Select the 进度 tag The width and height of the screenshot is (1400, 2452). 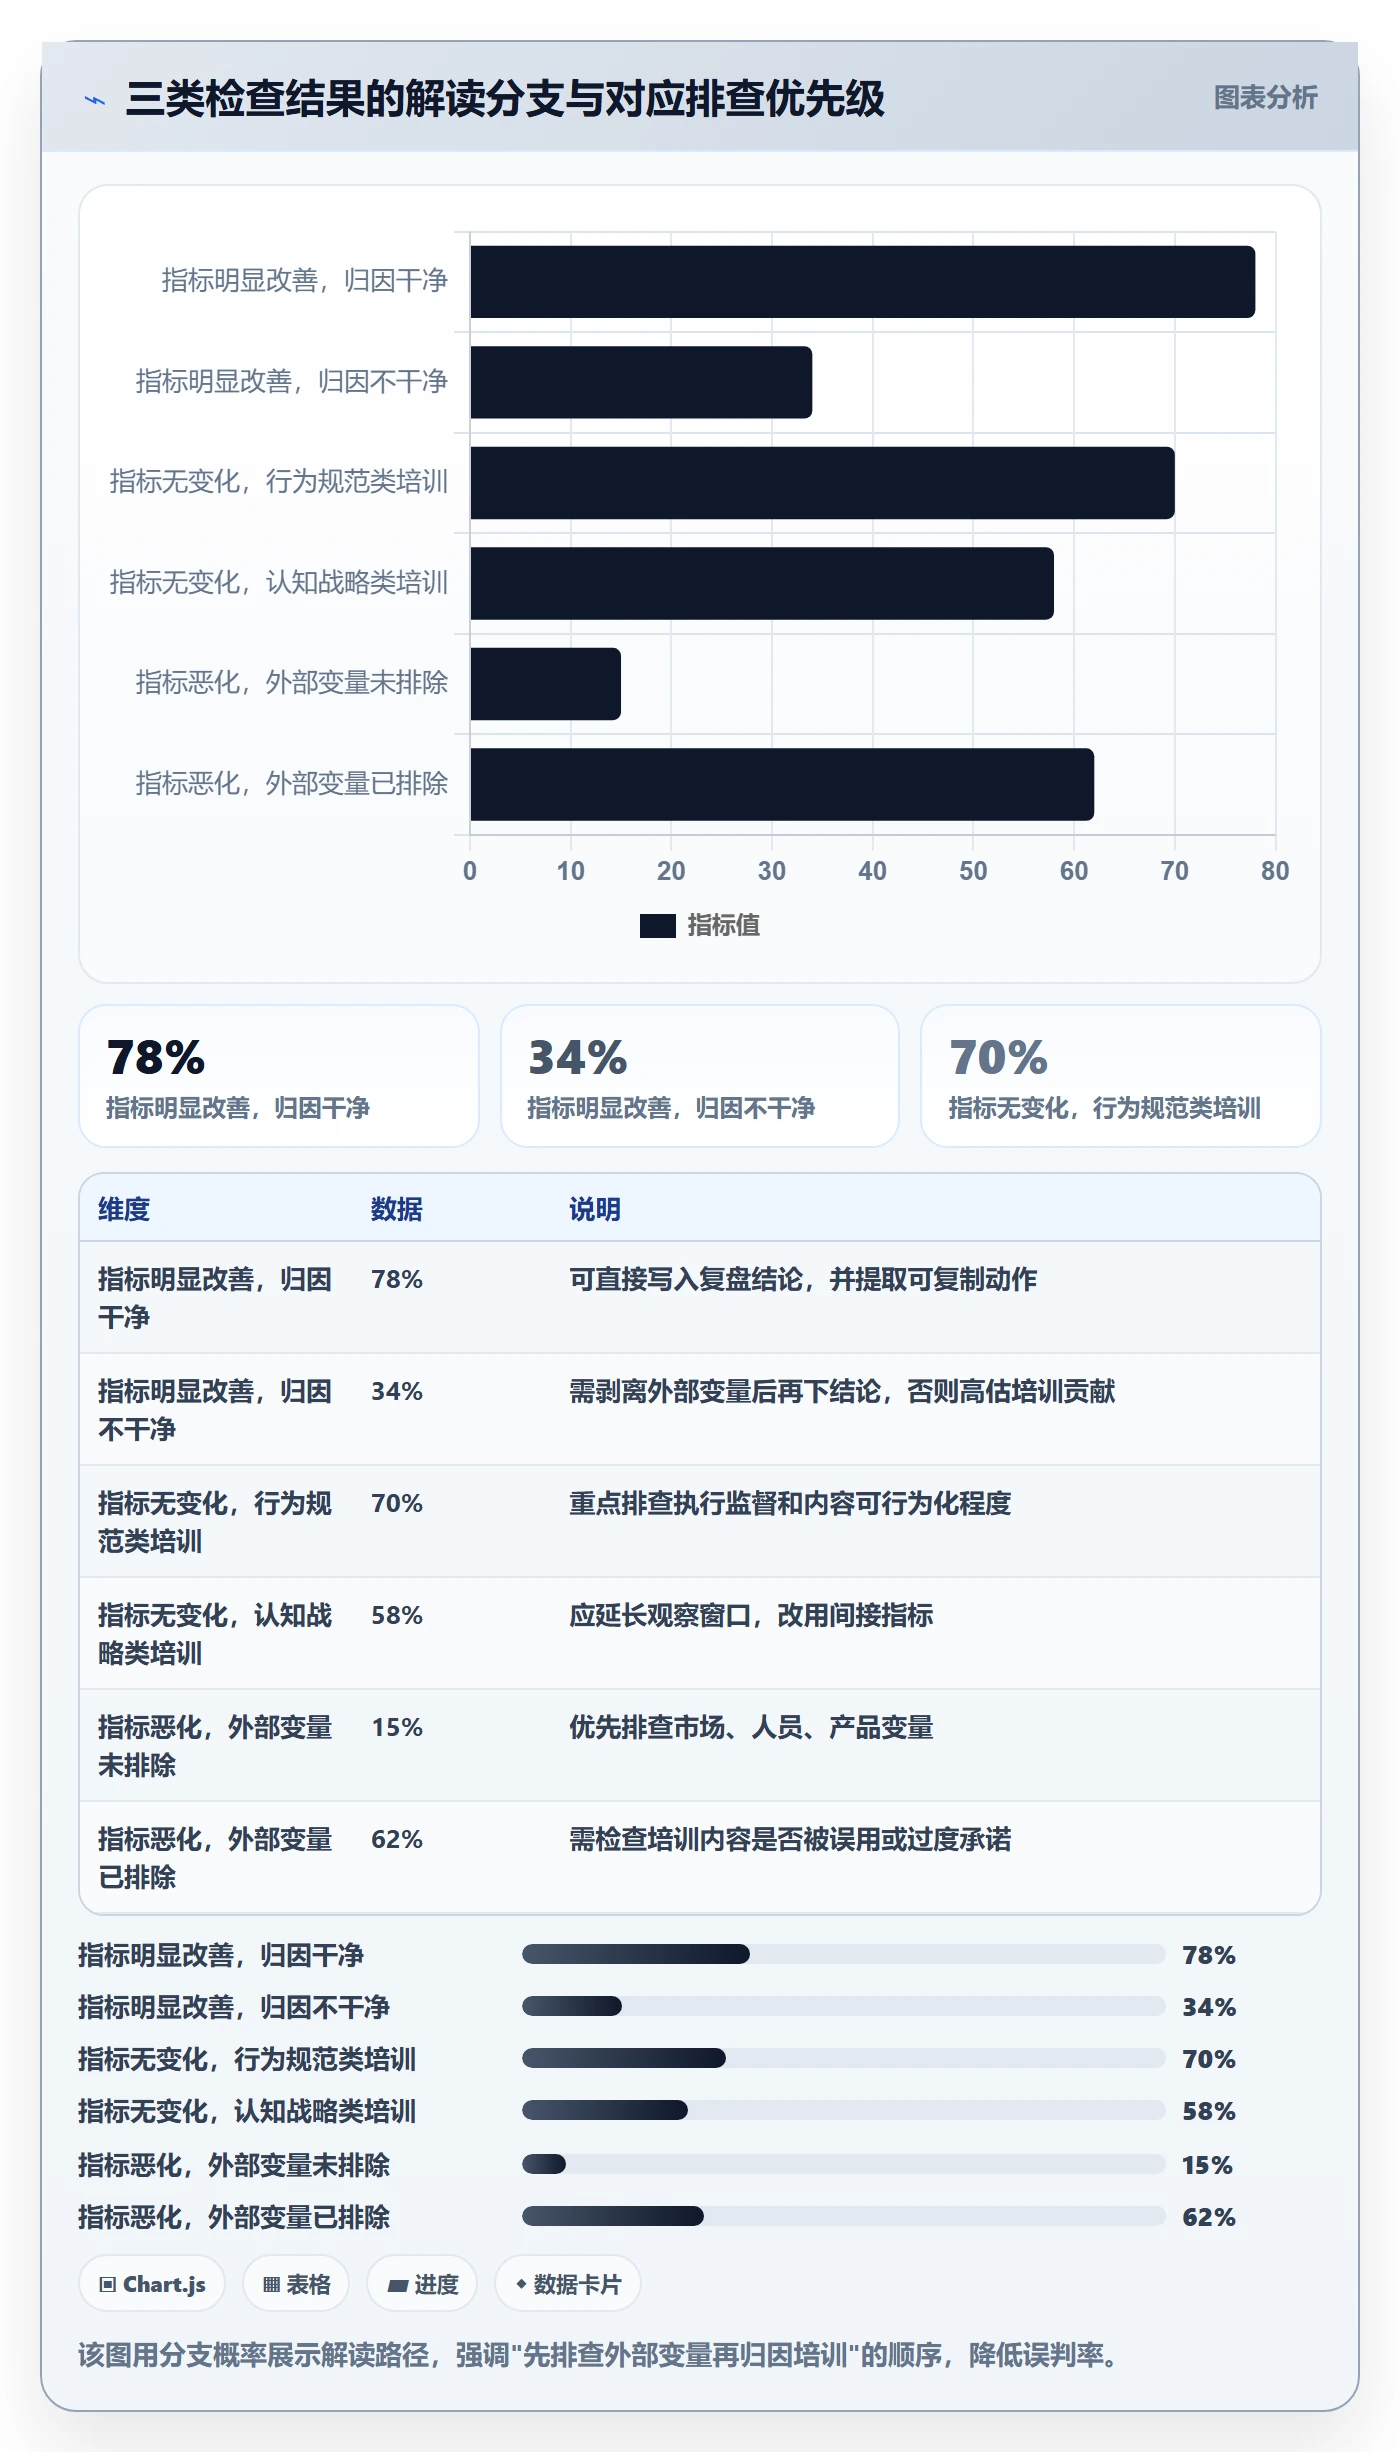(422, 2284)
